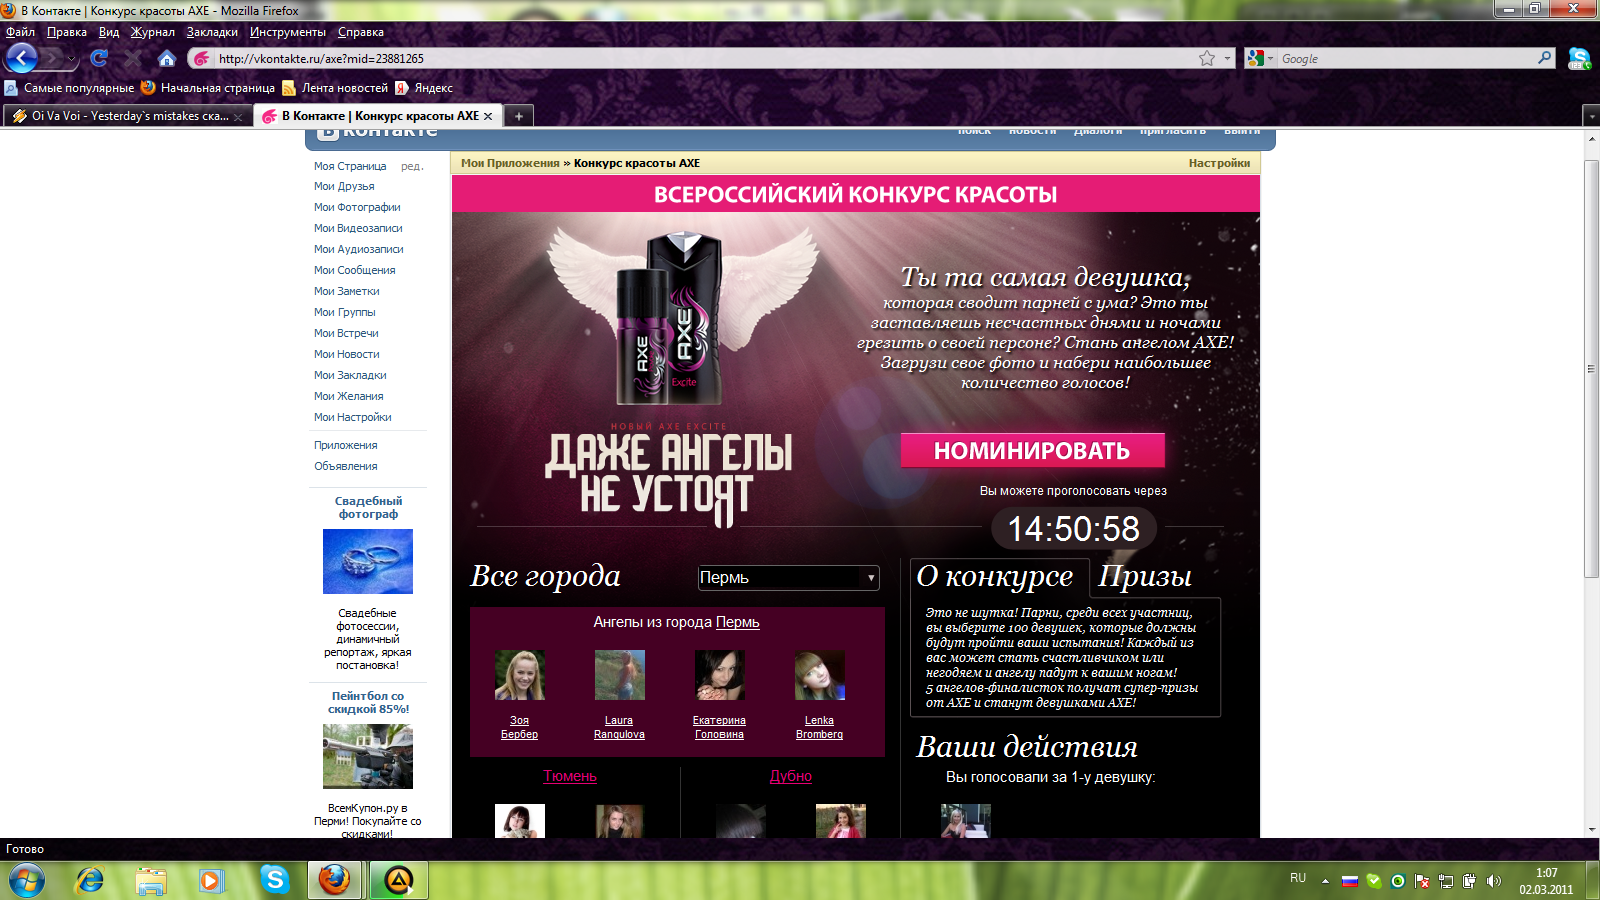Open the Мои Фотографии sidebar link
Image resolution: width=1600 pixels, height=900 pixels.
point(357,207)
